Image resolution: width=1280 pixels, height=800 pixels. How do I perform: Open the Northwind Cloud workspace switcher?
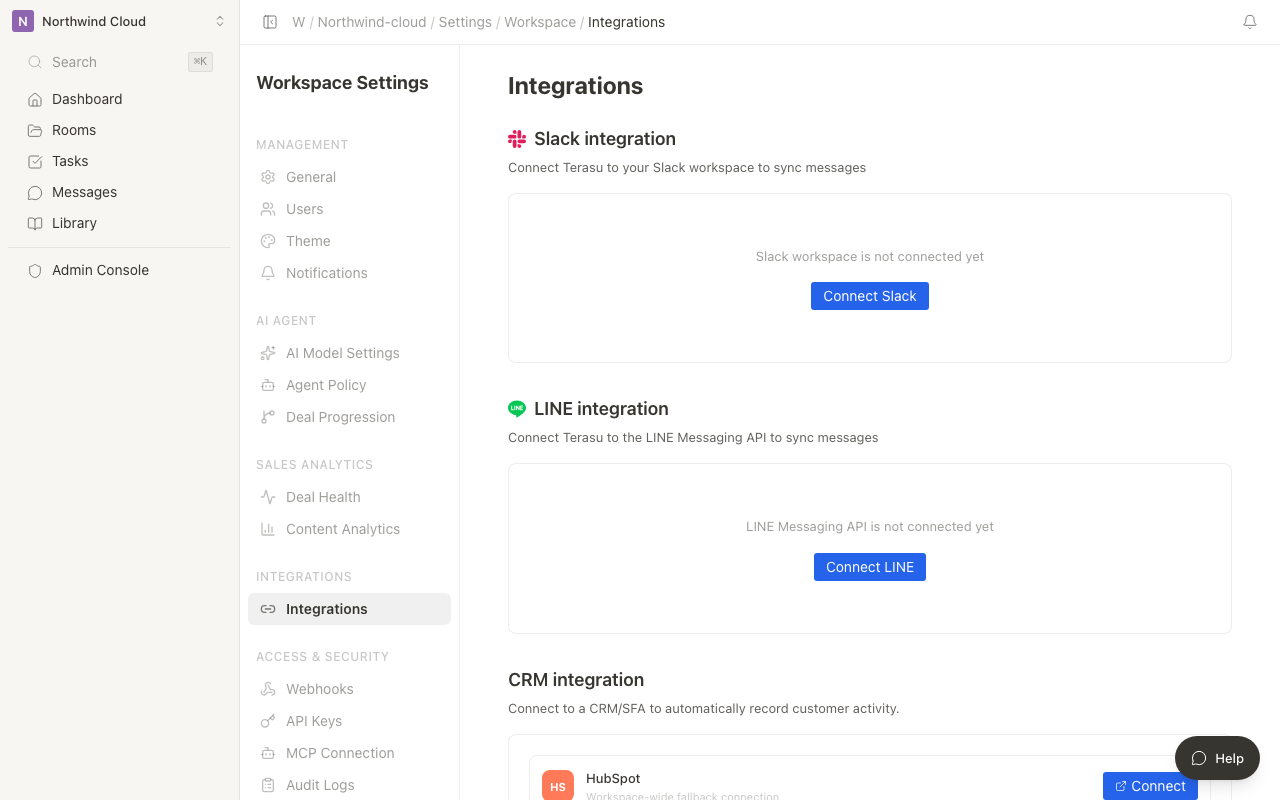click(119, 21)
